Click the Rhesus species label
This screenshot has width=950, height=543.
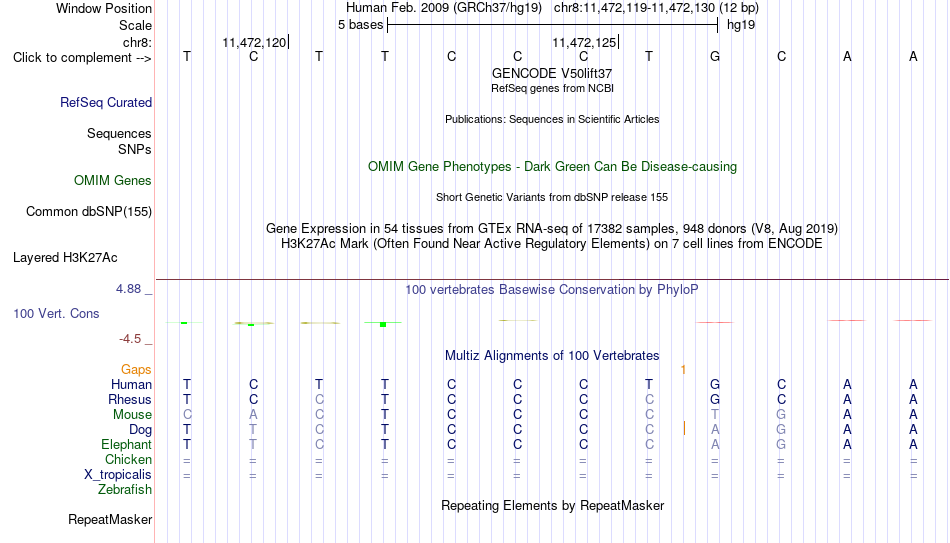pyautogui.click(x=130, y=399)
